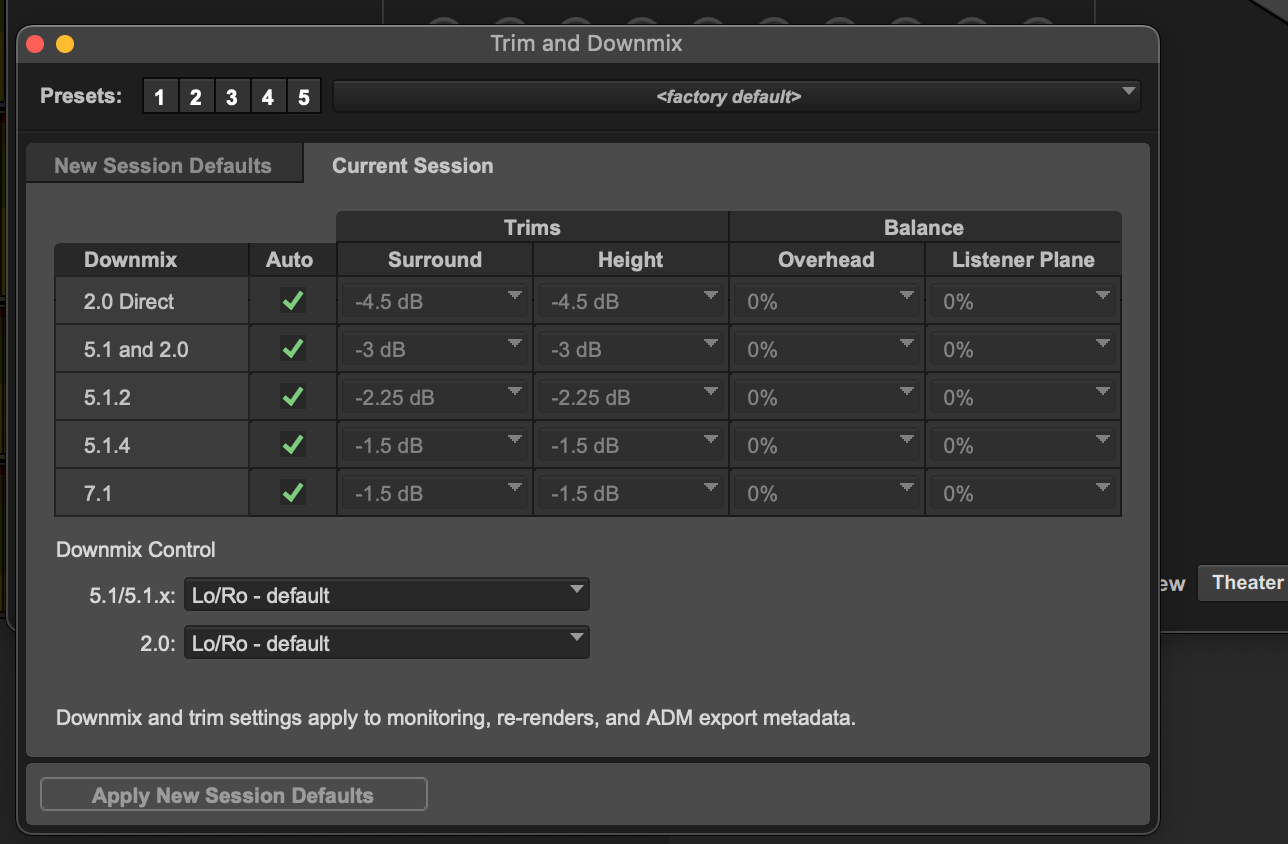Open Surround trim dropdown for 5.1.4
The image size is (1288, 844).
pos(435,445)
